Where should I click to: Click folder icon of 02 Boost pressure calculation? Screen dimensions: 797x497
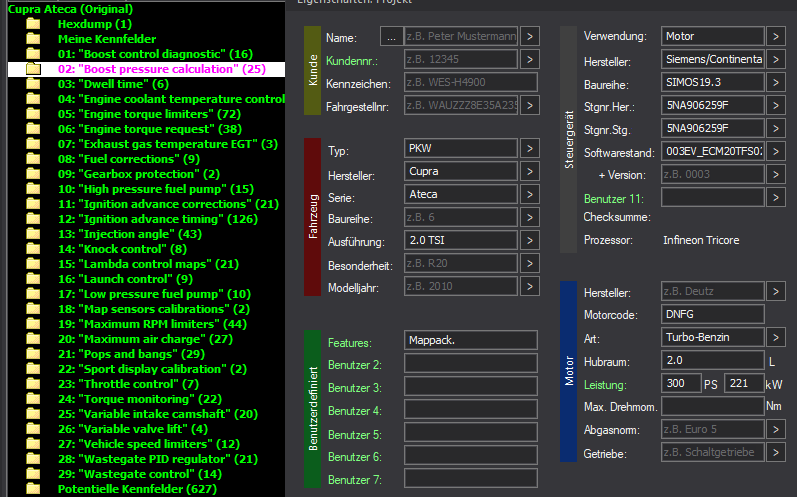(x=34, y=69)
